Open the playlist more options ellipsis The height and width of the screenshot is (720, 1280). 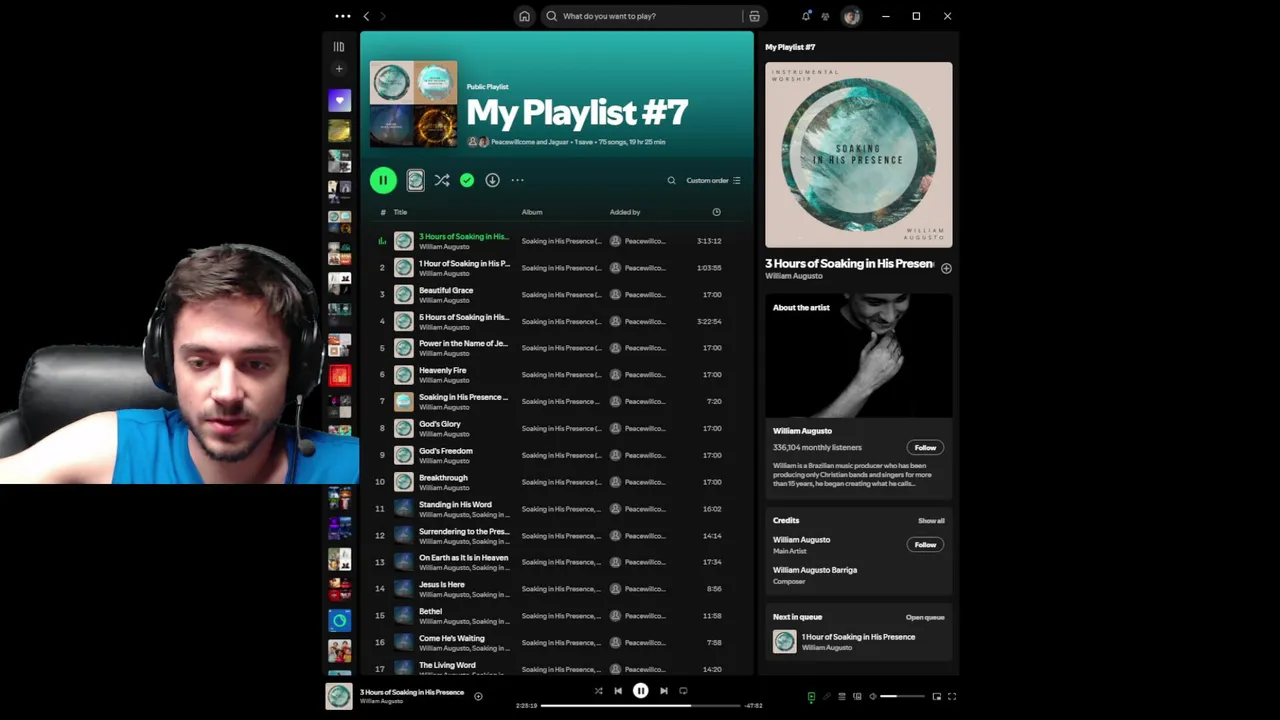coord(517,180)
